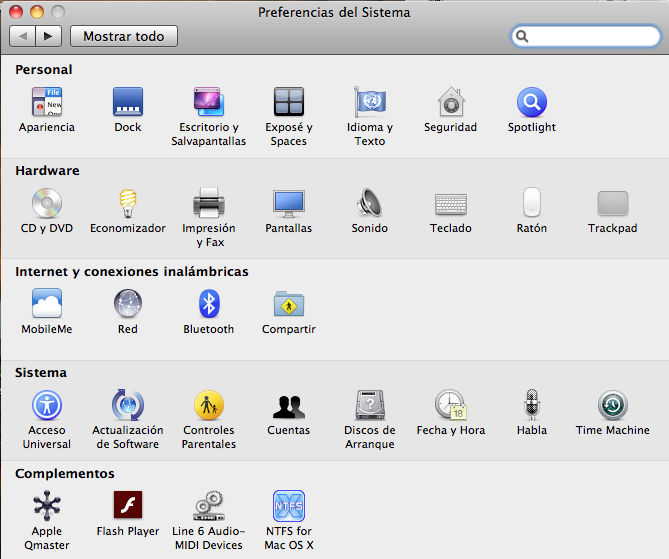Launch Time Machine preferences
This screenshot has width=669, height=559.
tap(612, 406)
